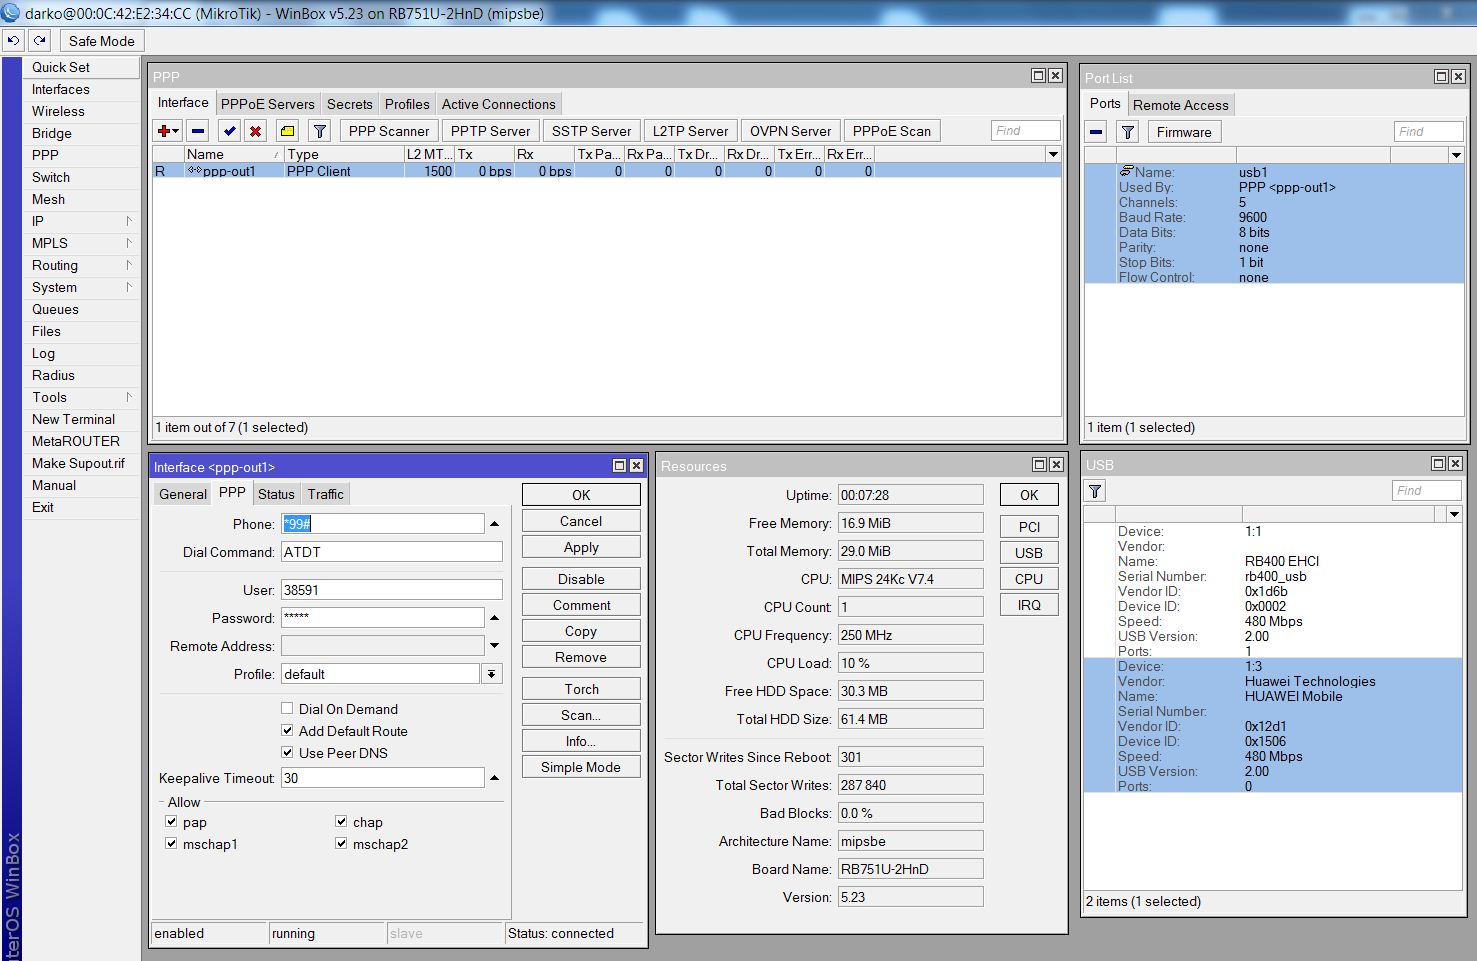Add a comment using the yellow note icon
The height and width of the screenshot is (961, 1477).
click(x=288, y=130)
